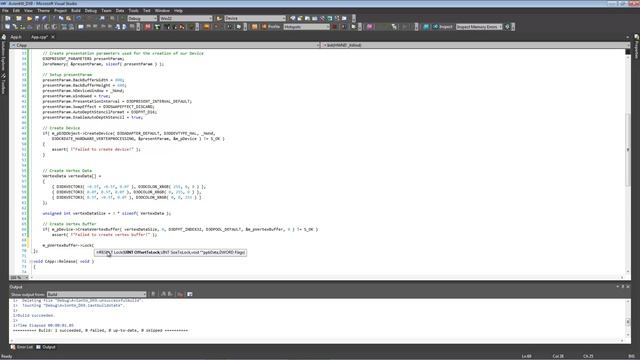This screenshot has width=640, height=360.
Task: Open Win32 solution platform dropdown
Action: [x=186, y=18]
